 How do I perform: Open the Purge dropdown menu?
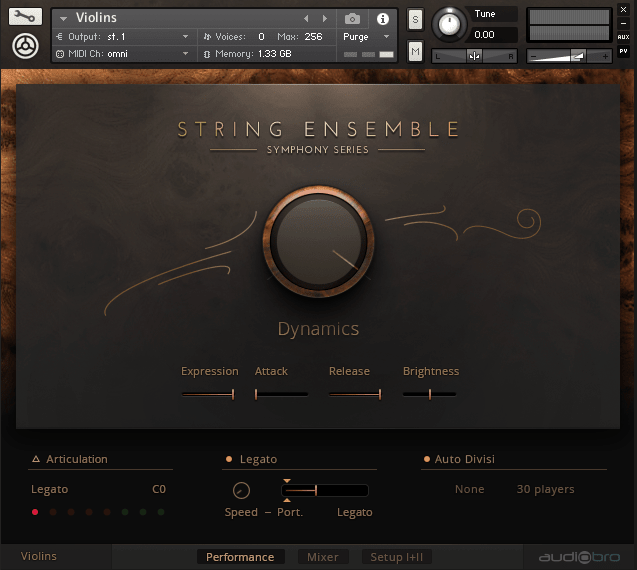click(x=366, y=37)
